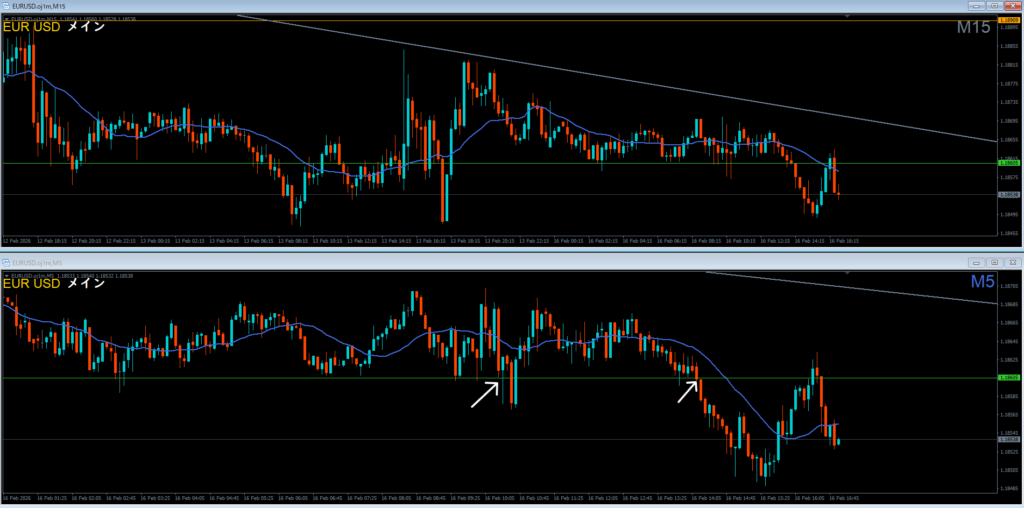The height and width of the screenshot is (508, 1024).
Task: Click the 1.18855 price axis label
Action: [x=1009, y=46]
